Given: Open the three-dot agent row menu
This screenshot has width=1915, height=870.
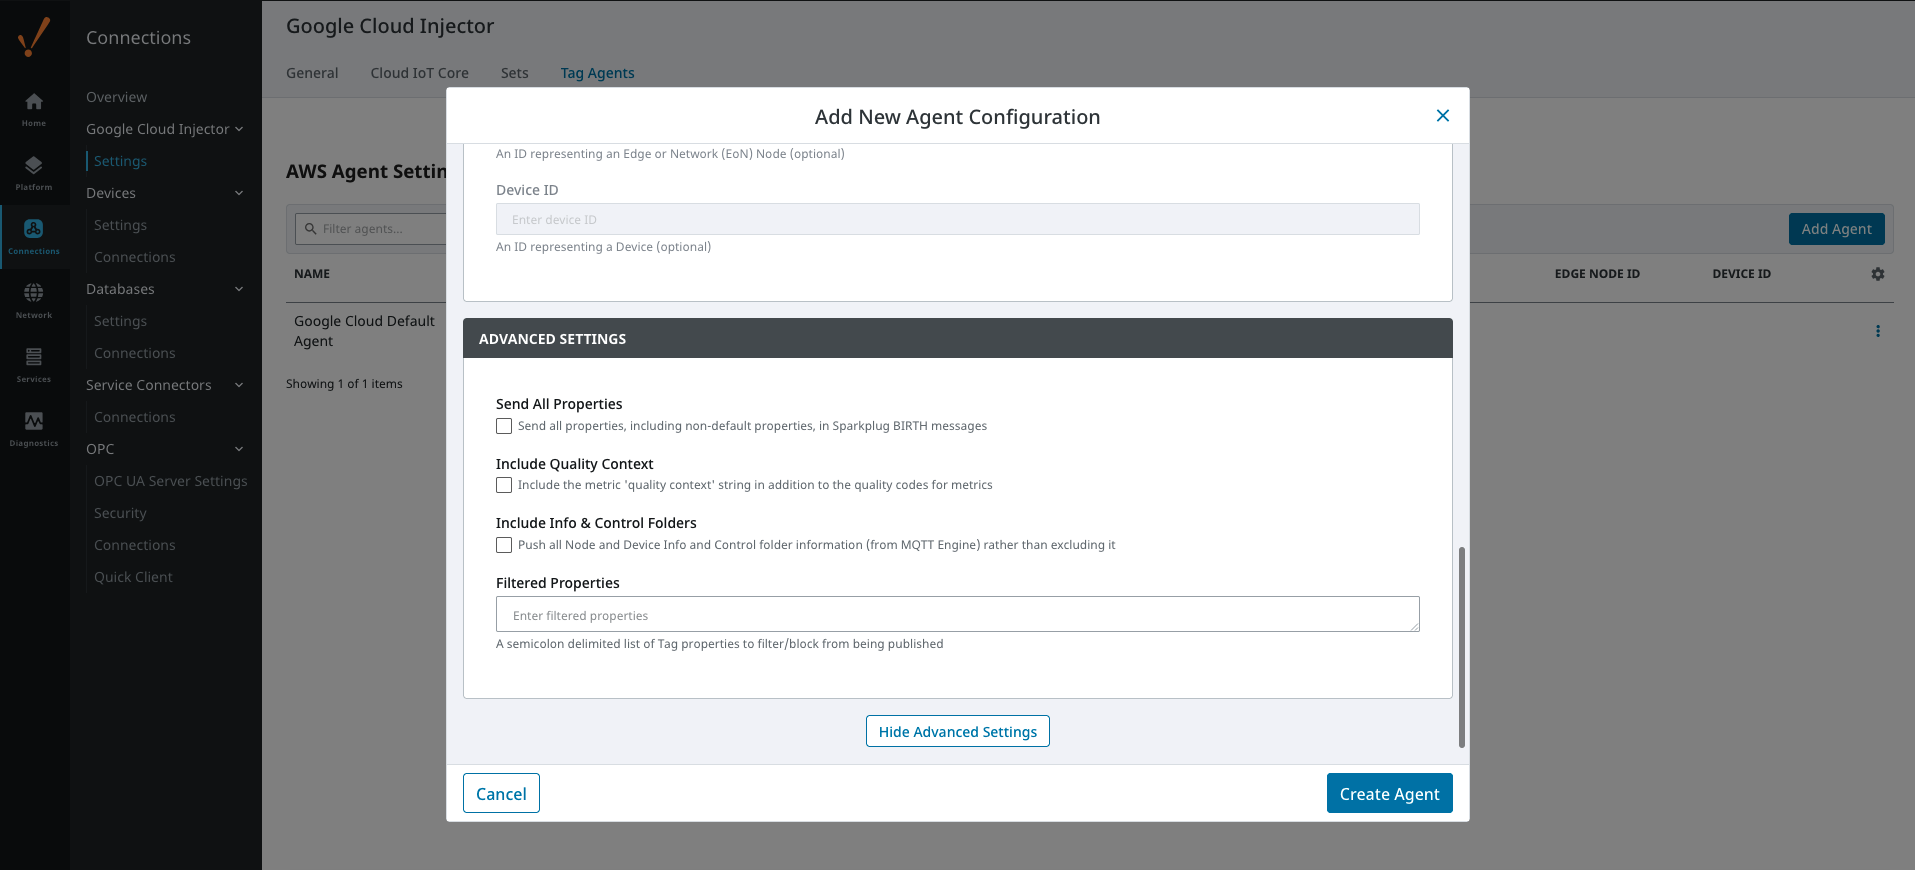Looking at the screenshot, I should coord(1878,331).
